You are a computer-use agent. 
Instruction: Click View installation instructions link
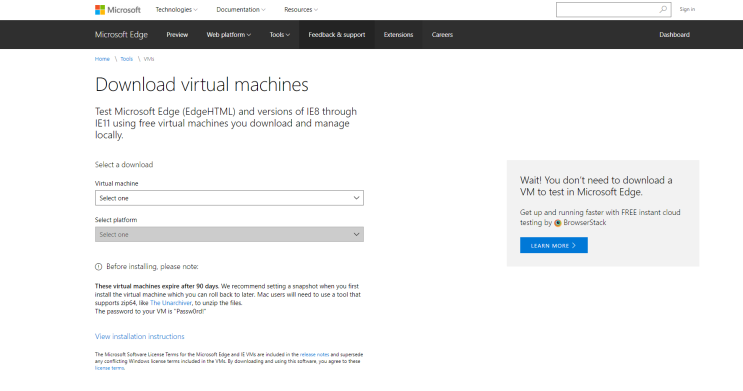tap(139, 336)
